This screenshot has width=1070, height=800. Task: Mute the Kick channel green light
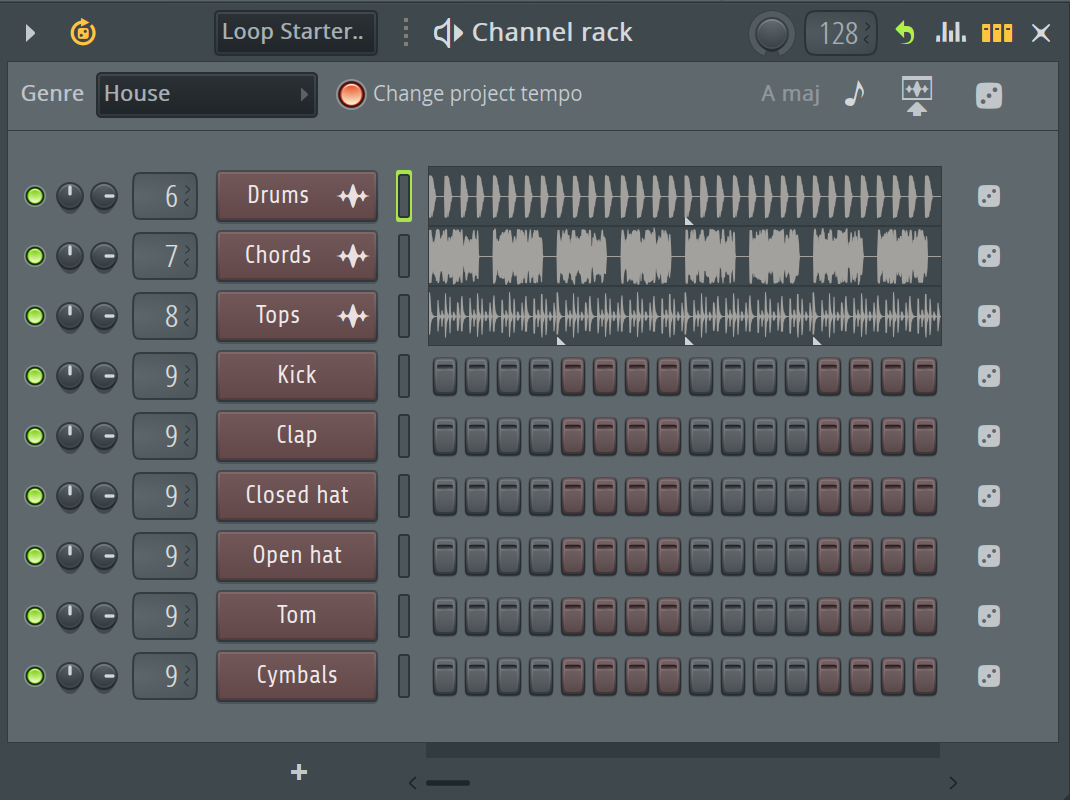pyautogui.click(x=35, y=376)
